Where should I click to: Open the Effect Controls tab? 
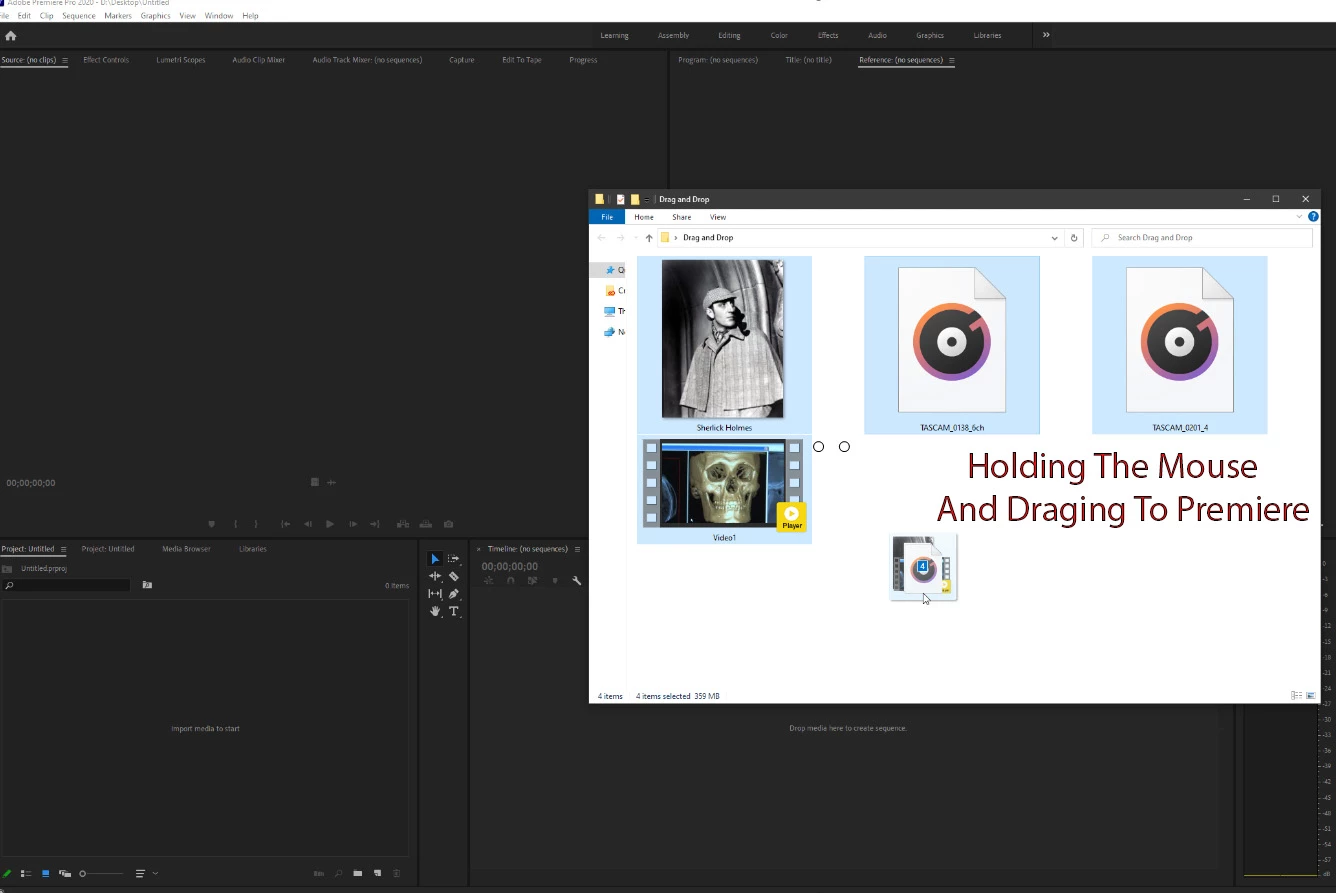[106, 60]
